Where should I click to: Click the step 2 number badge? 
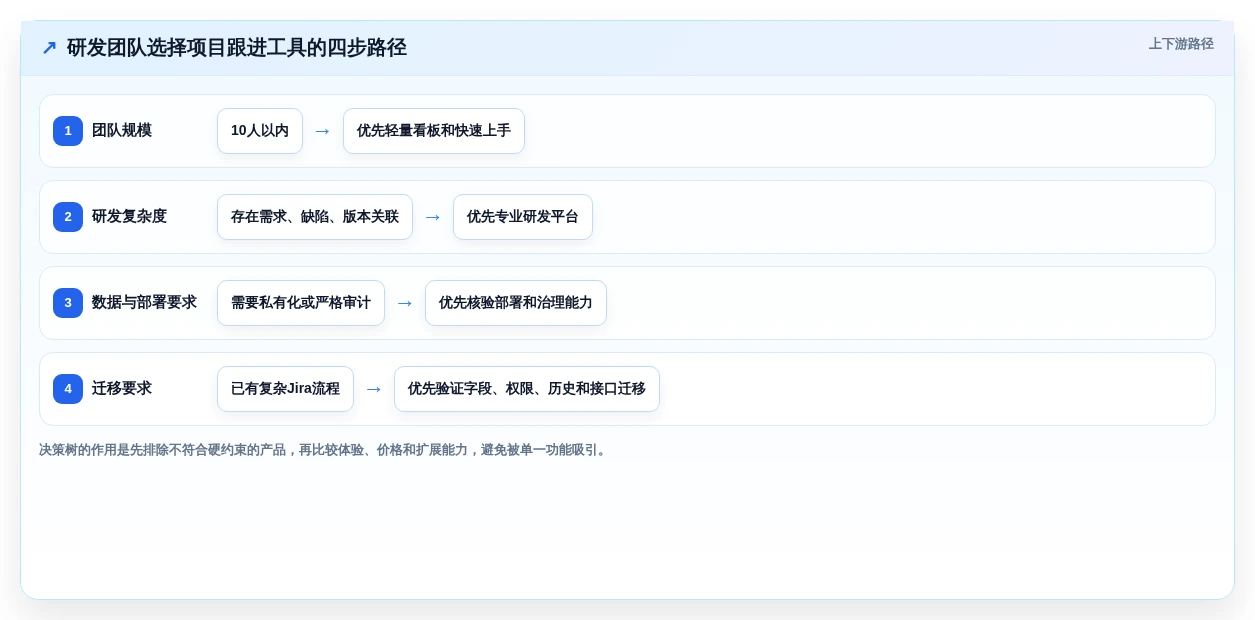68,217
